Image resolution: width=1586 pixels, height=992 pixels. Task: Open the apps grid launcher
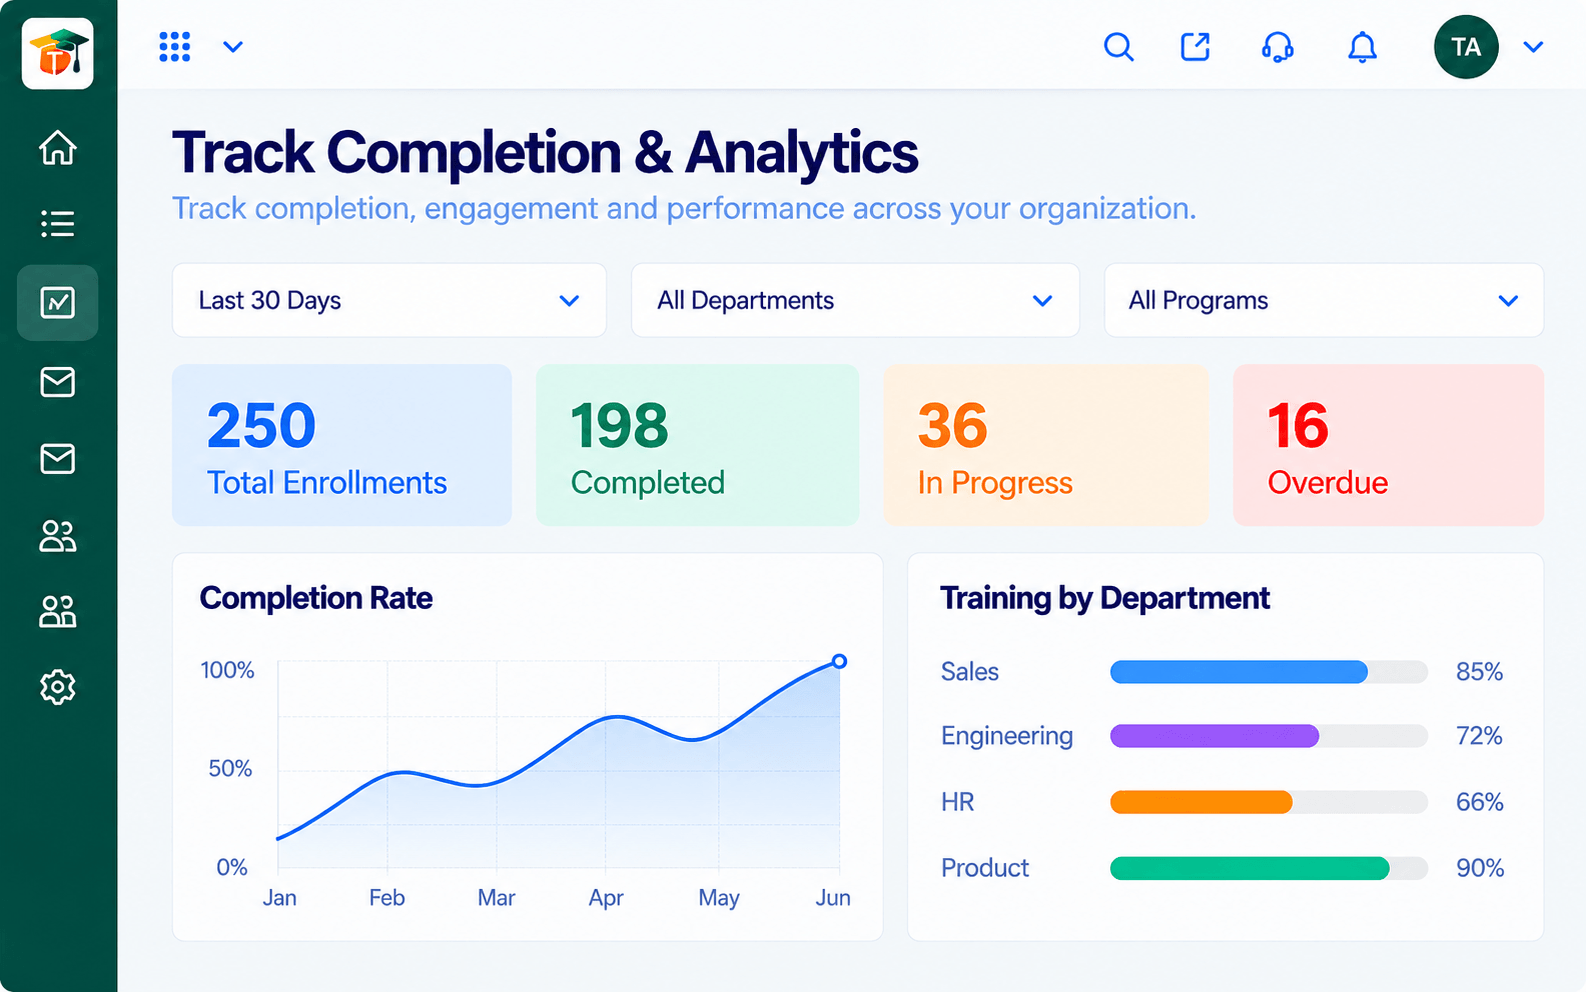click(175, 47)
